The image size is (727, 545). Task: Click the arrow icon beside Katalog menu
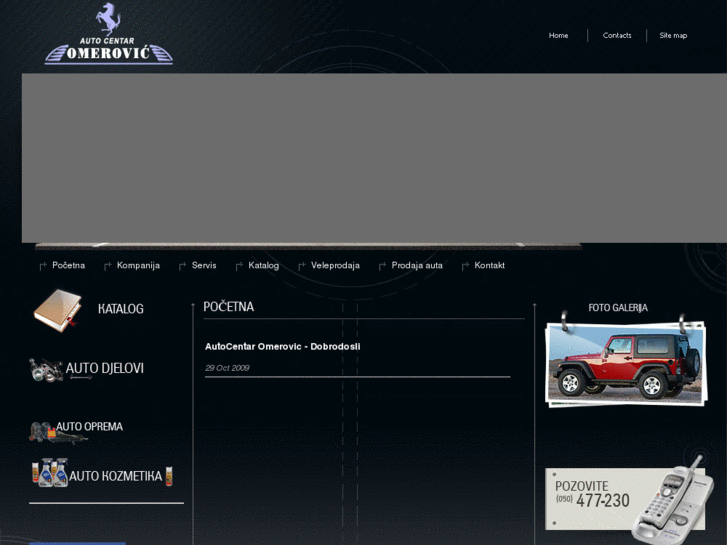(x=239, y=266)
